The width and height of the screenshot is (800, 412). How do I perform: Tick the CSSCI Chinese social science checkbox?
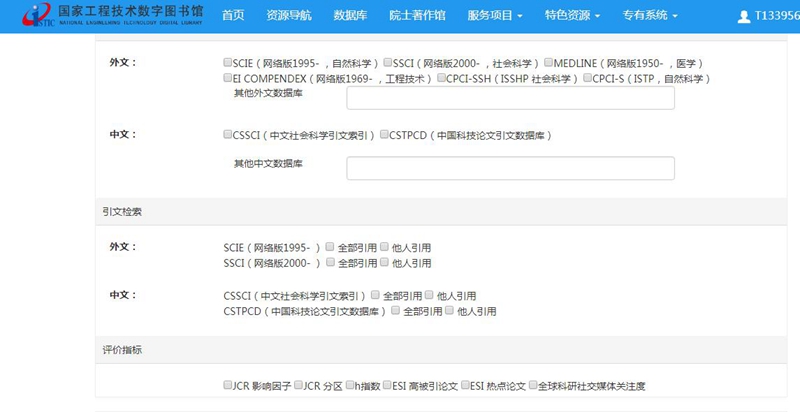228,134
